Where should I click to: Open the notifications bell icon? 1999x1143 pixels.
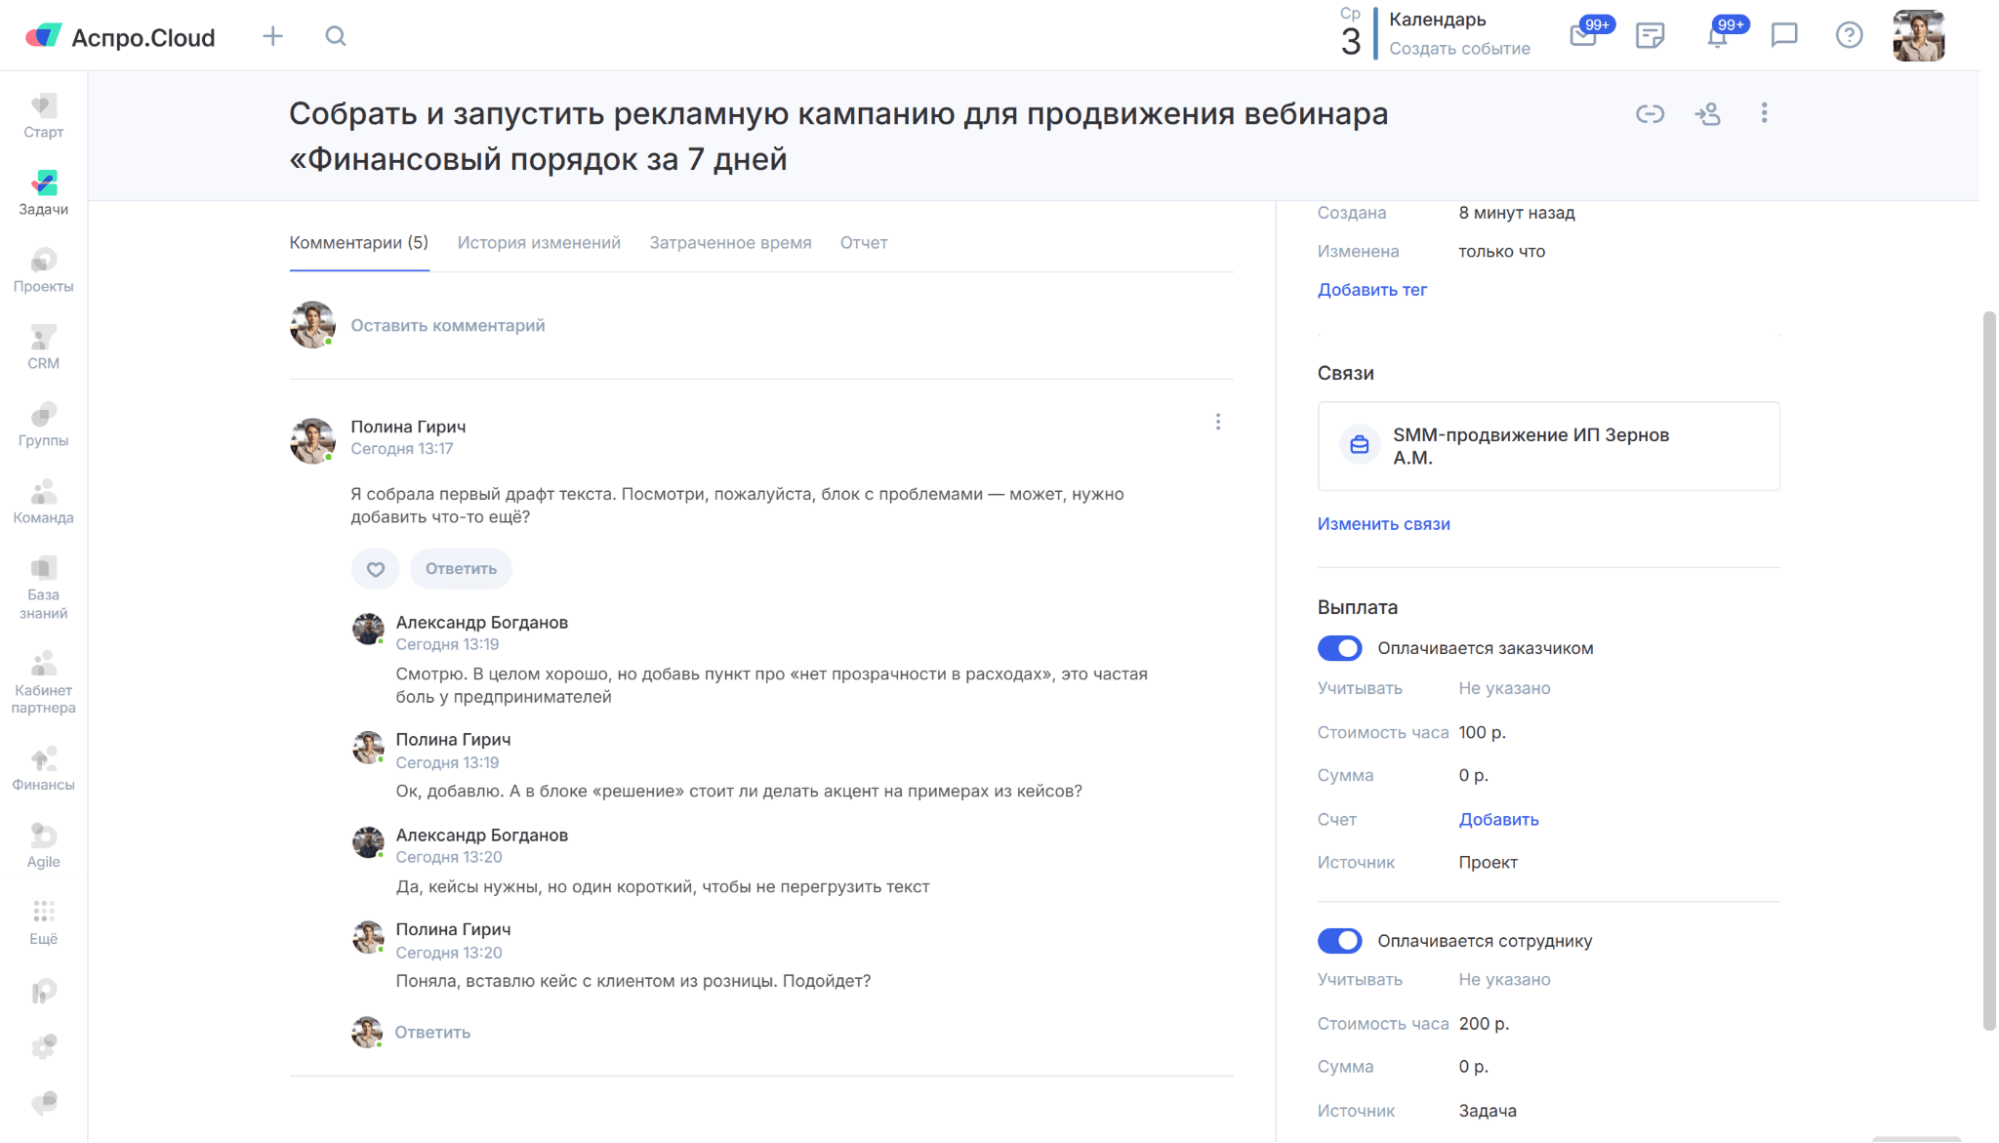coord(1716,37)
